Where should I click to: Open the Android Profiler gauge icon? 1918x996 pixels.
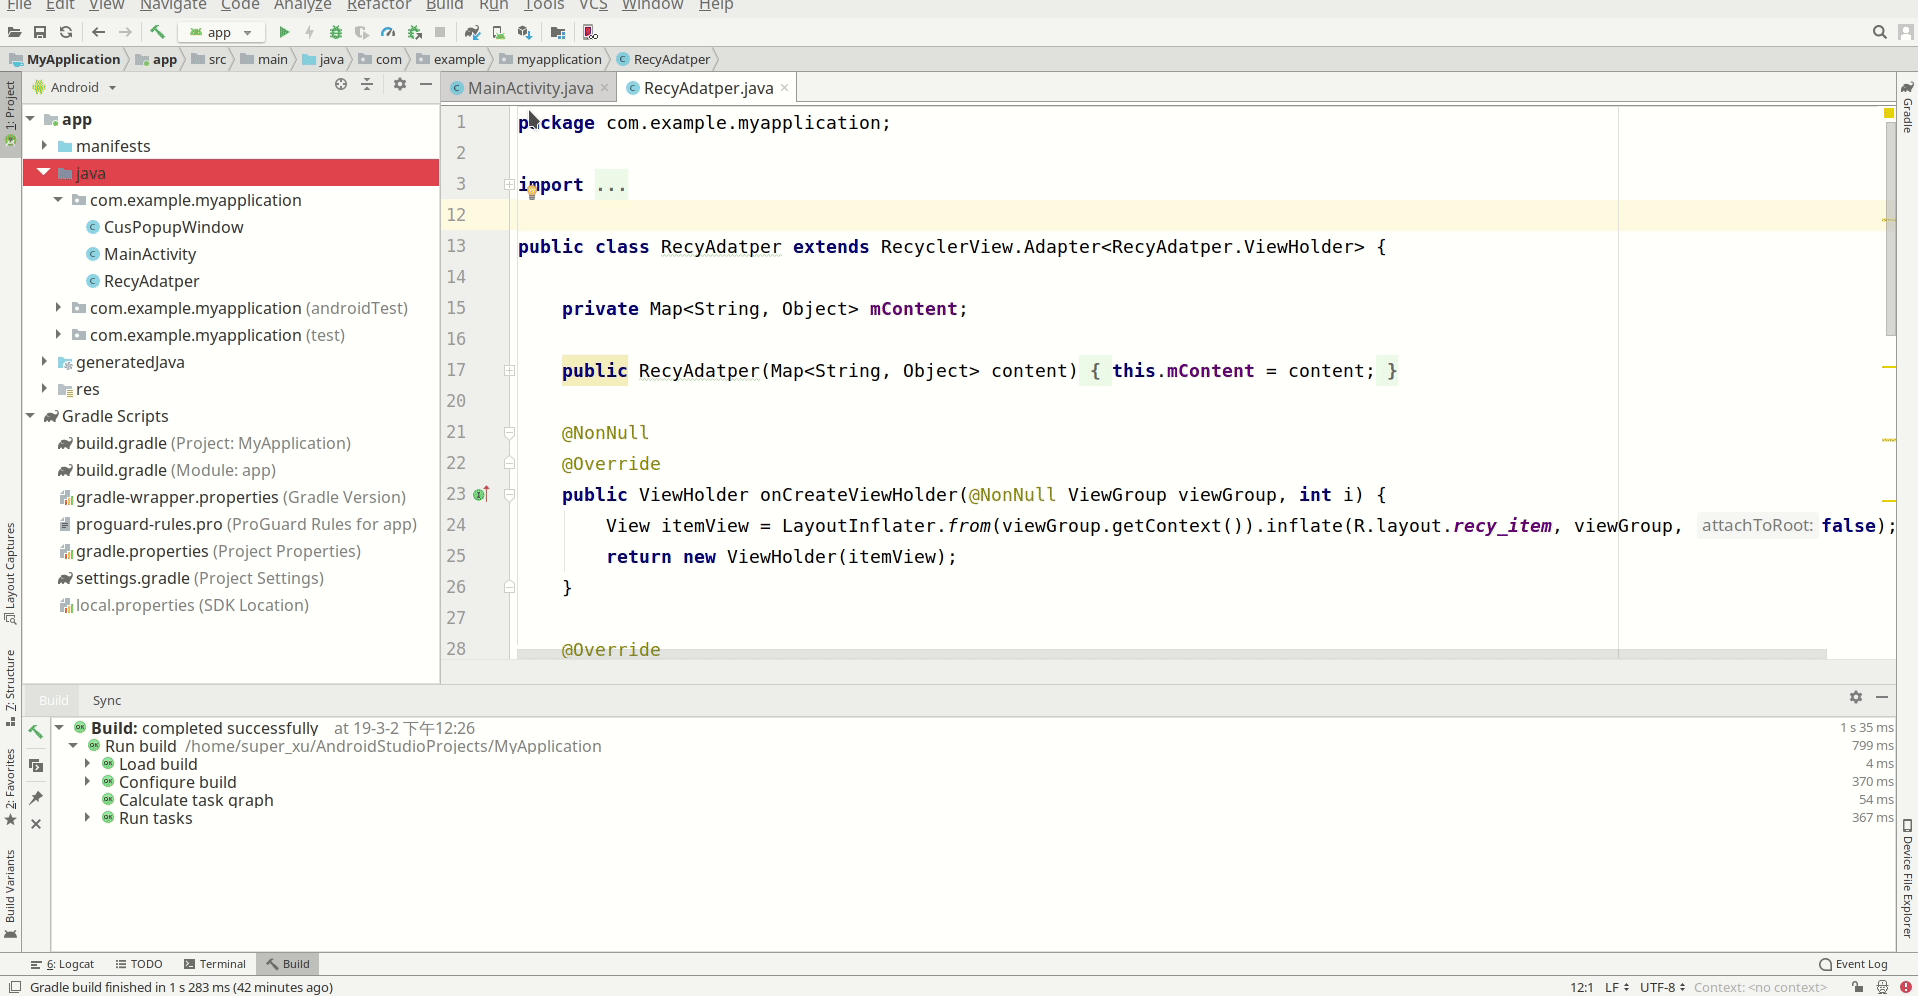388,32
